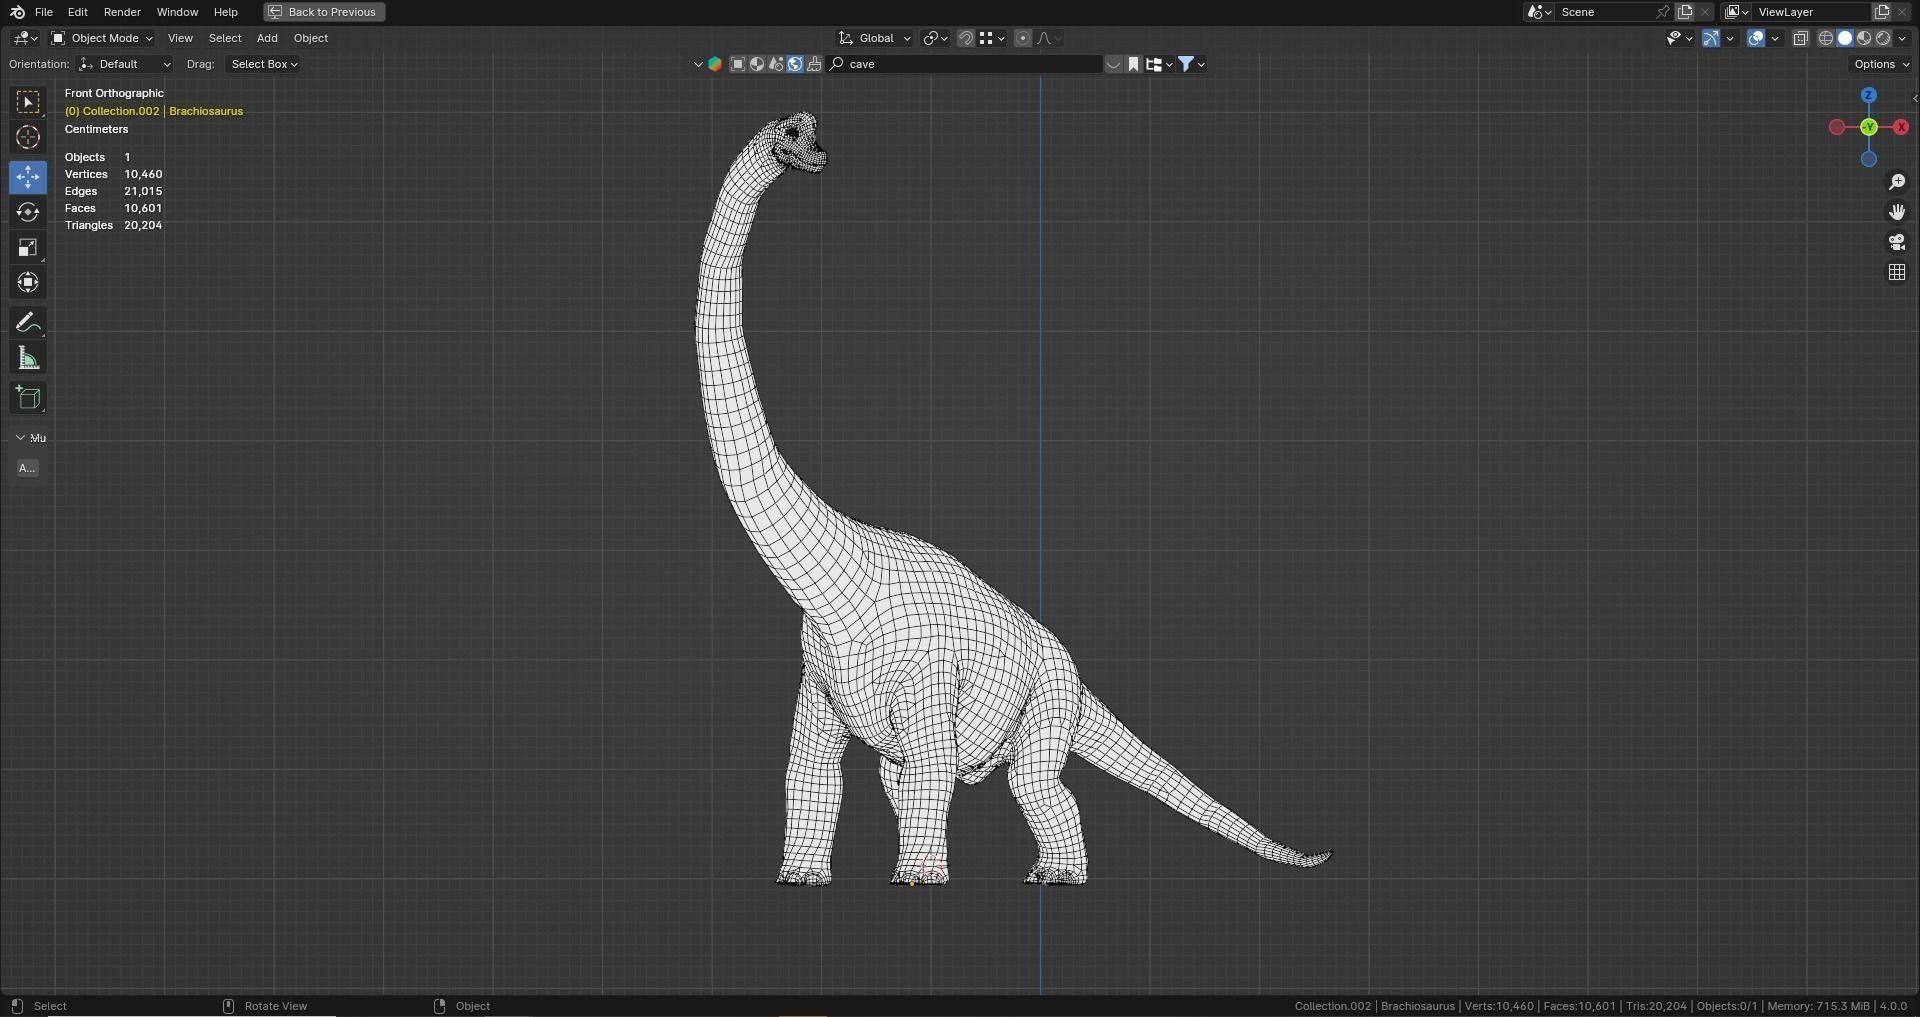Click the Scene pin icon

[1663, 12]
